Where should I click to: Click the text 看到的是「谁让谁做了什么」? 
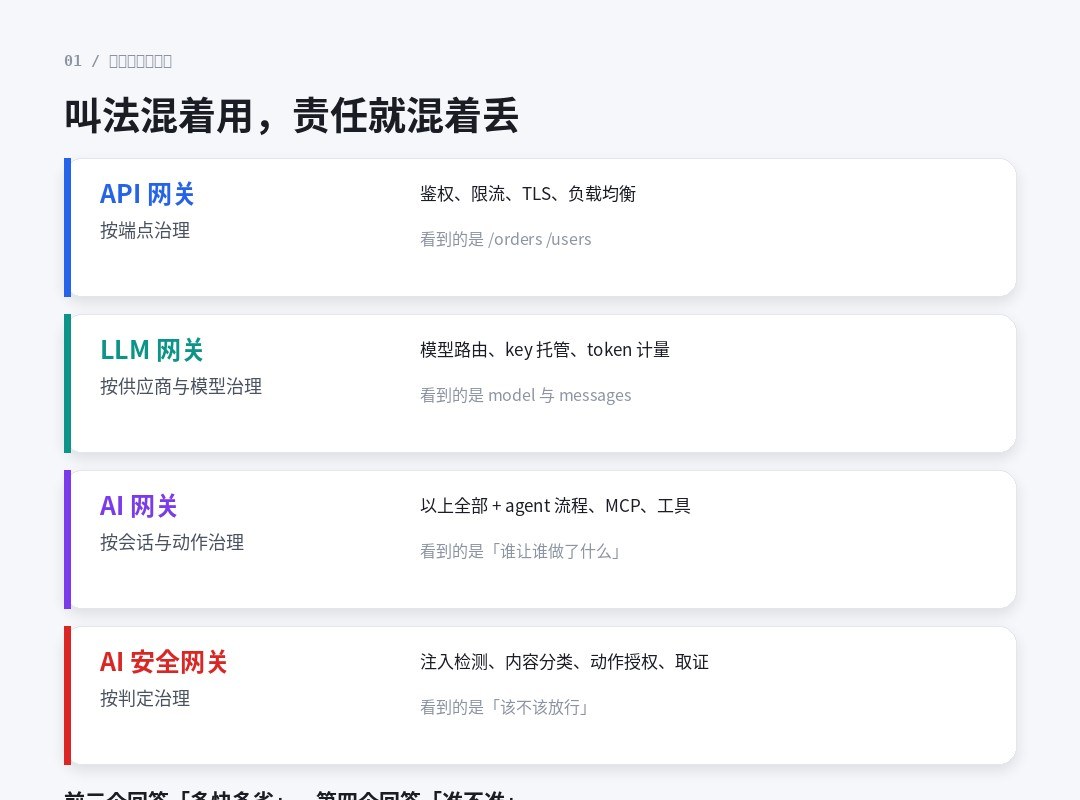point(521,551)
